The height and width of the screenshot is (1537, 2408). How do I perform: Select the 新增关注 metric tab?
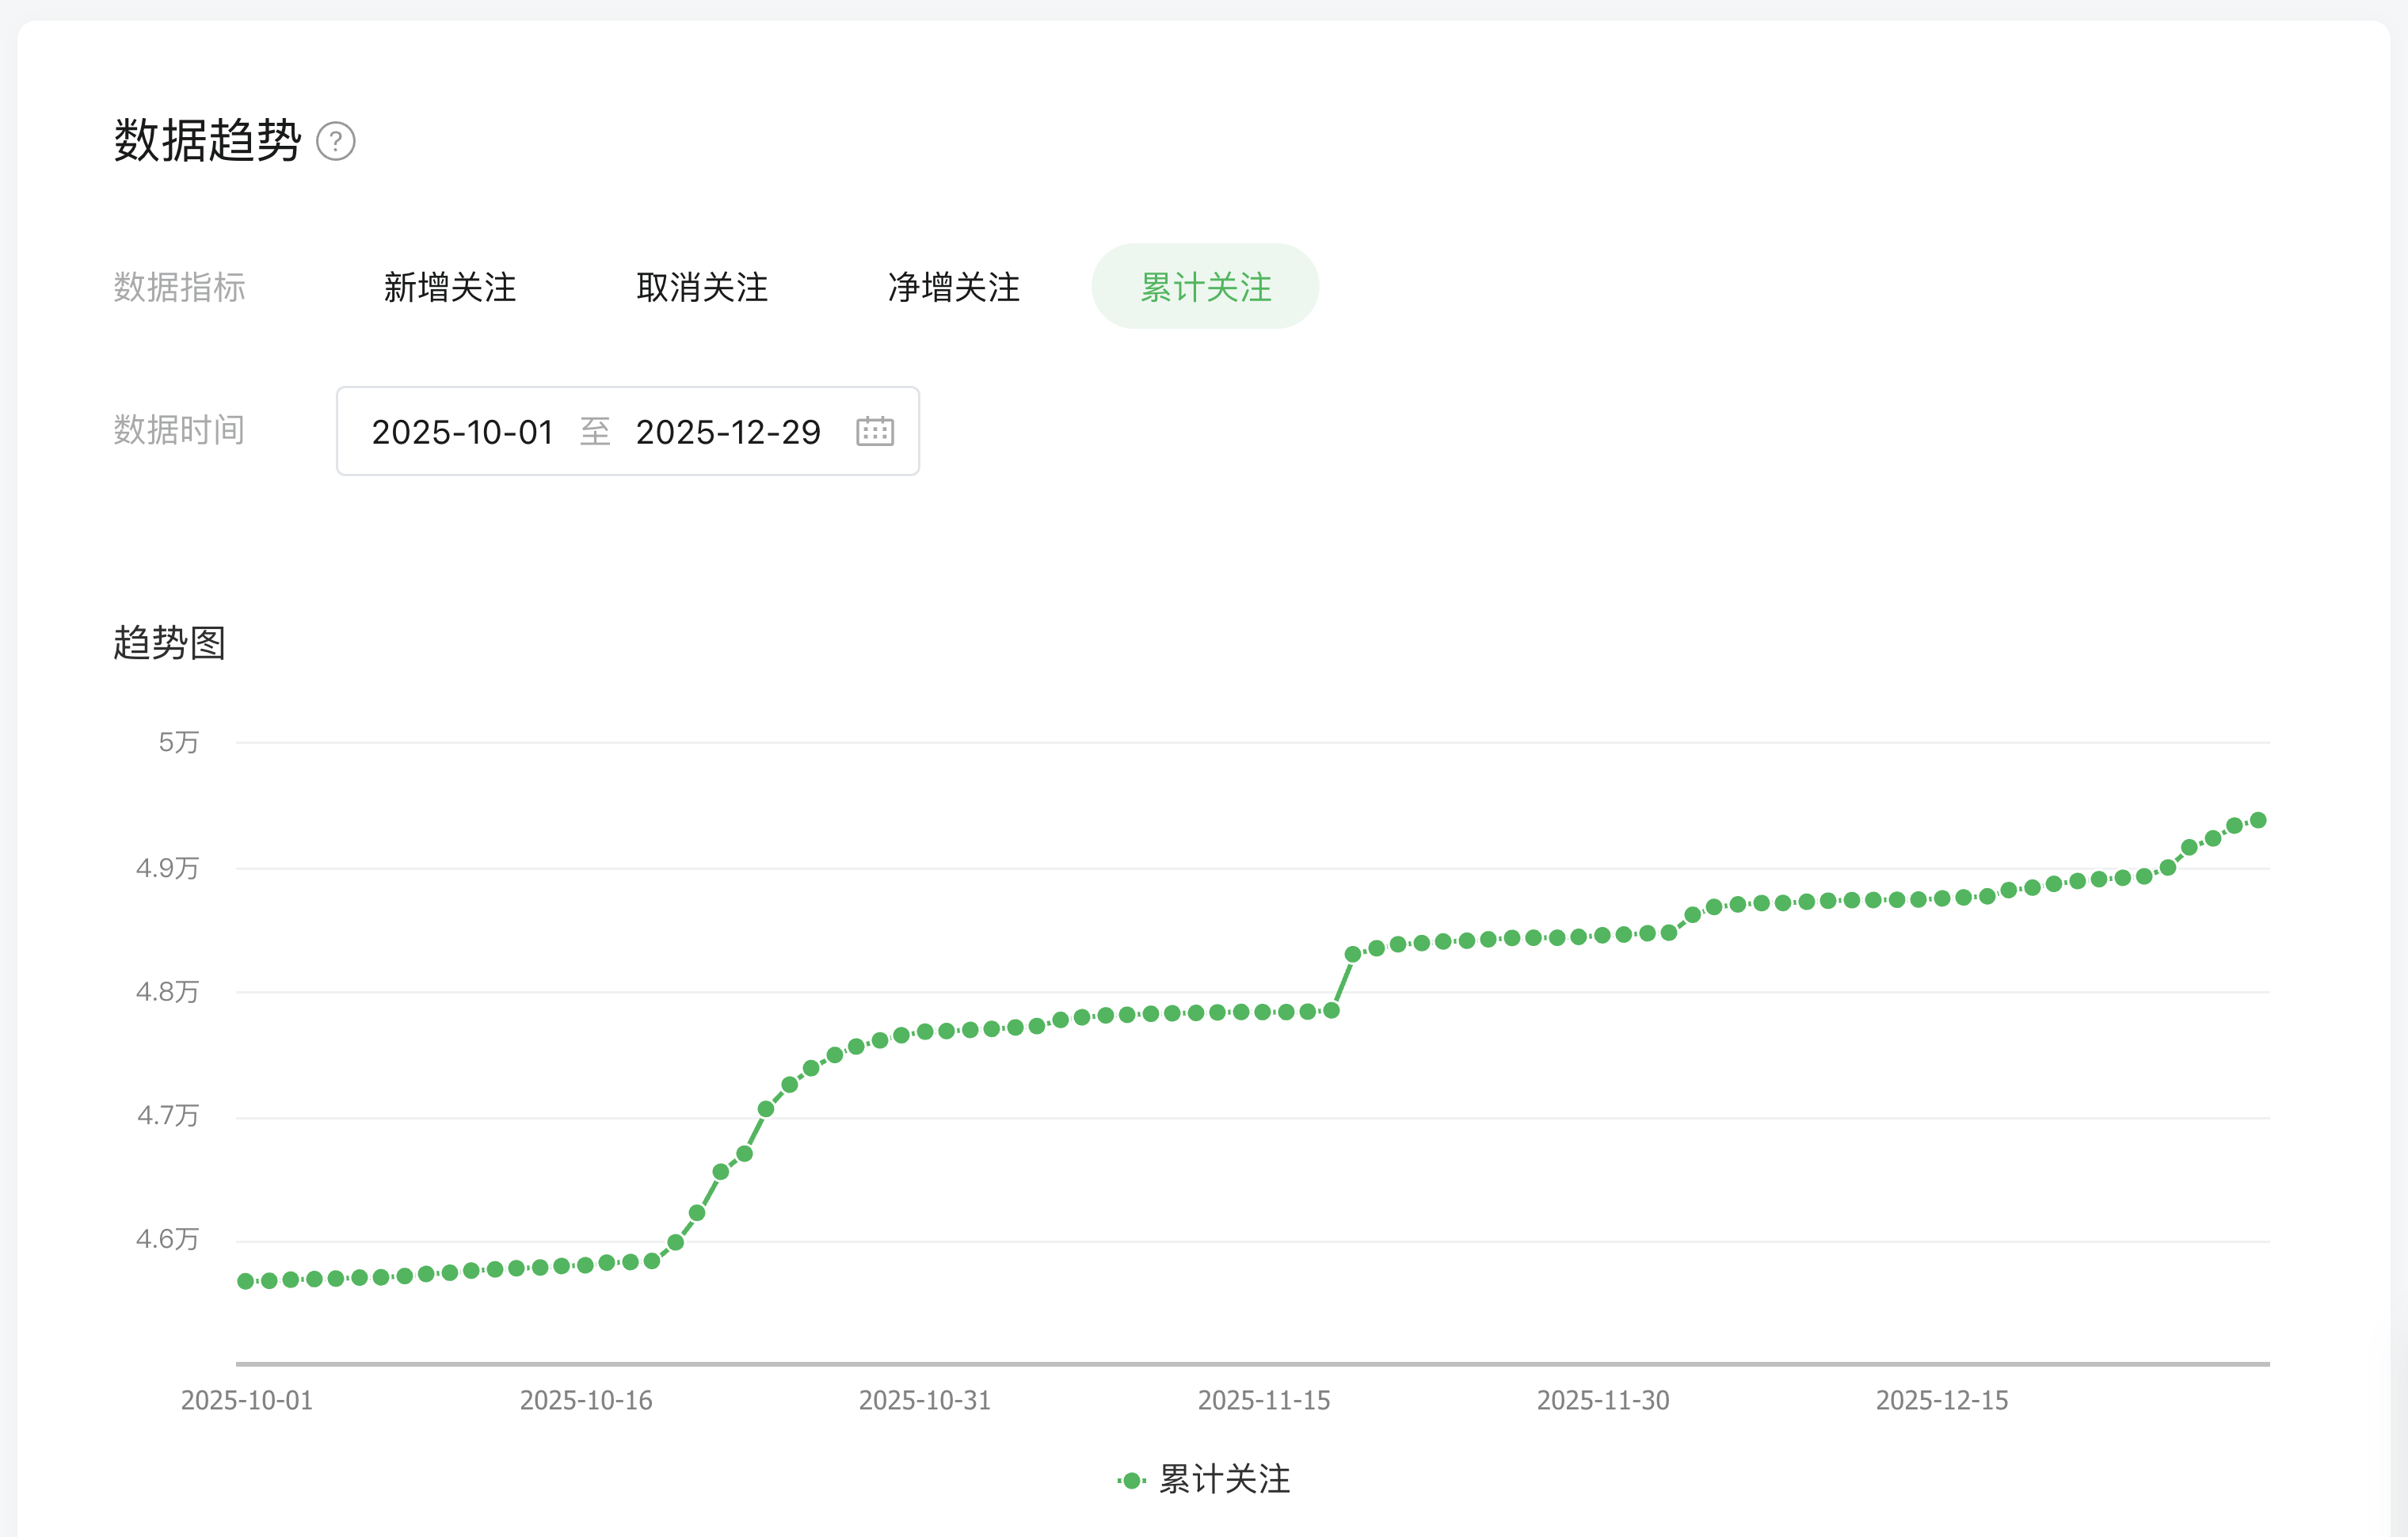(449, 288)
